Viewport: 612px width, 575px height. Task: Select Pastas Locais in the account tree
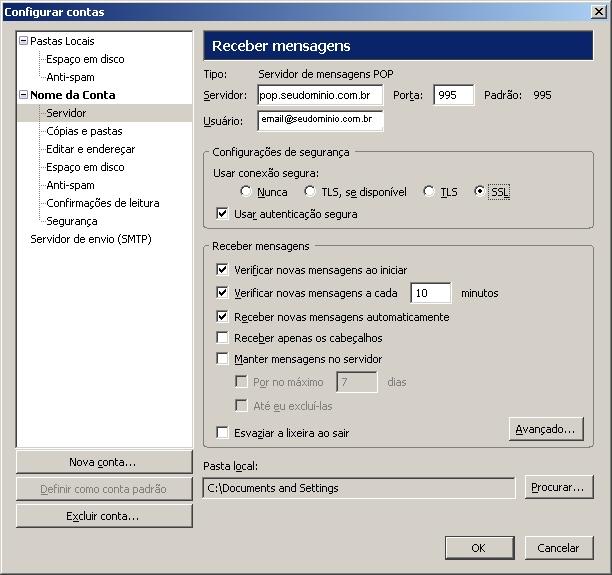(x=62, y=41)
